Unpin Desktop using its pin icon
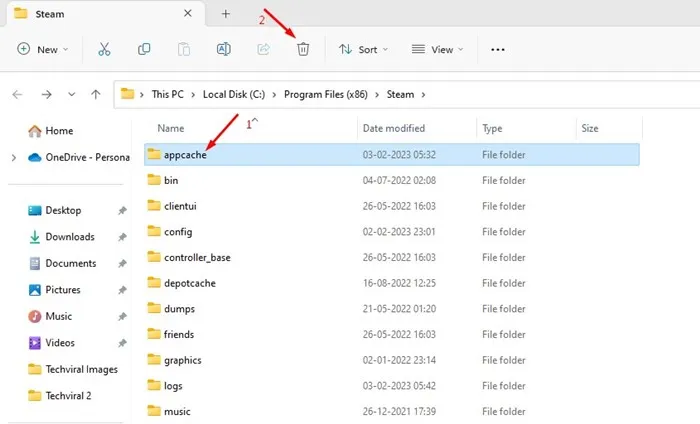 click(122, 210)
